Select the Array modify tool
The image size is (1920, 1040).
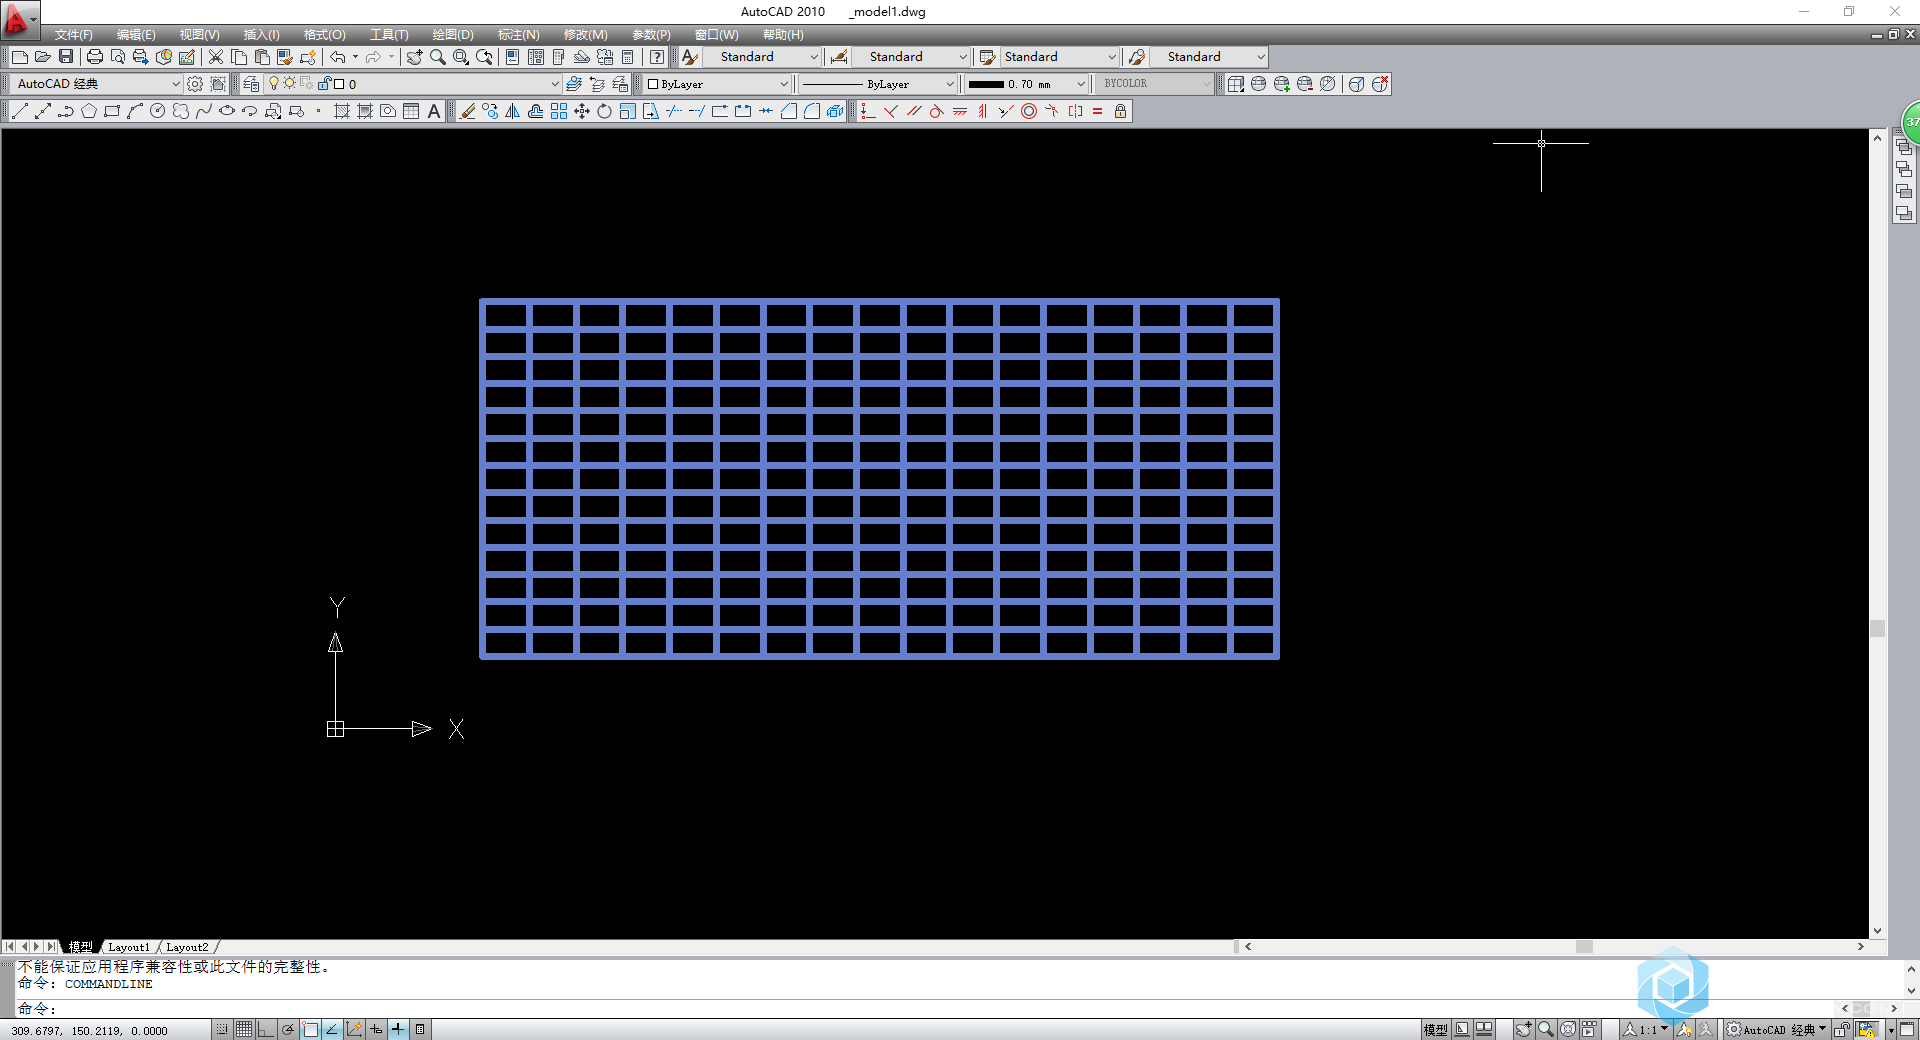(x=559, y=111)
